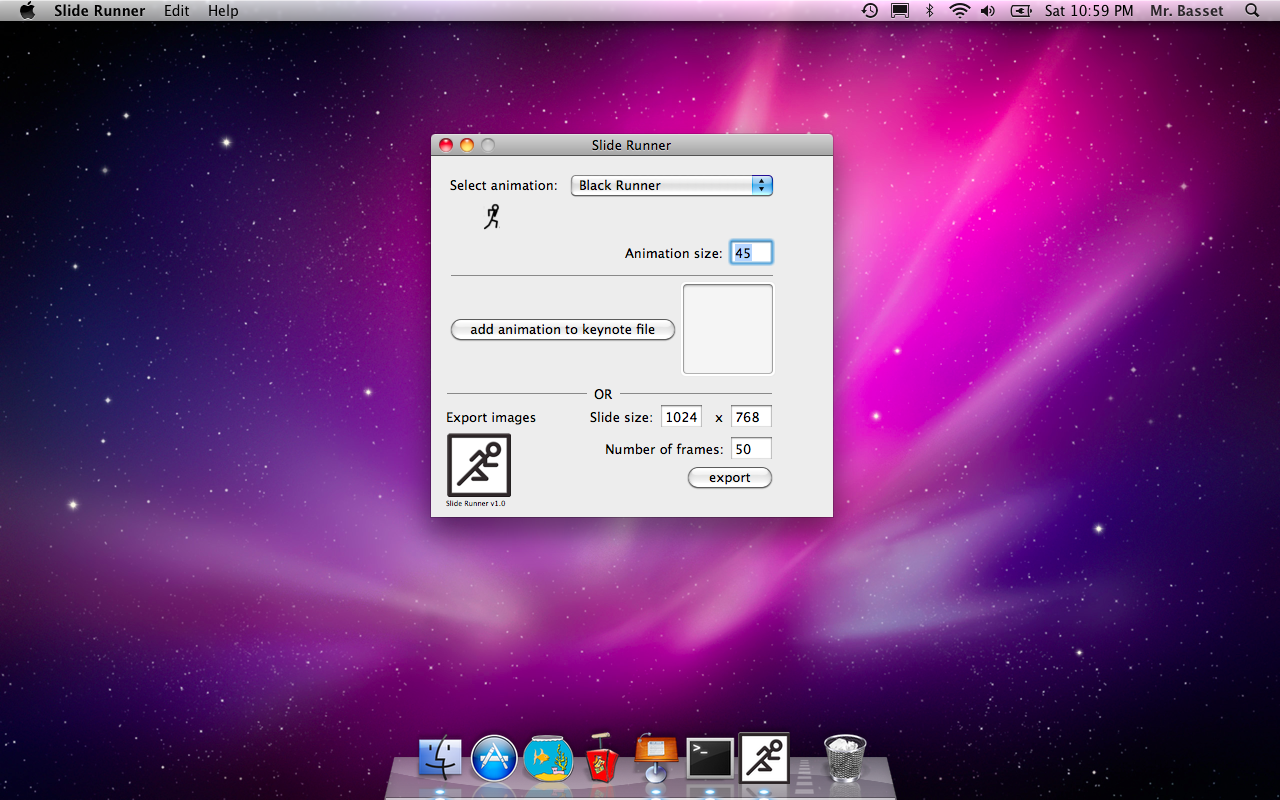Open the Trash in the dock
Image resolution: width=1280 pixels, height=800 pixels.
point(845,758)
